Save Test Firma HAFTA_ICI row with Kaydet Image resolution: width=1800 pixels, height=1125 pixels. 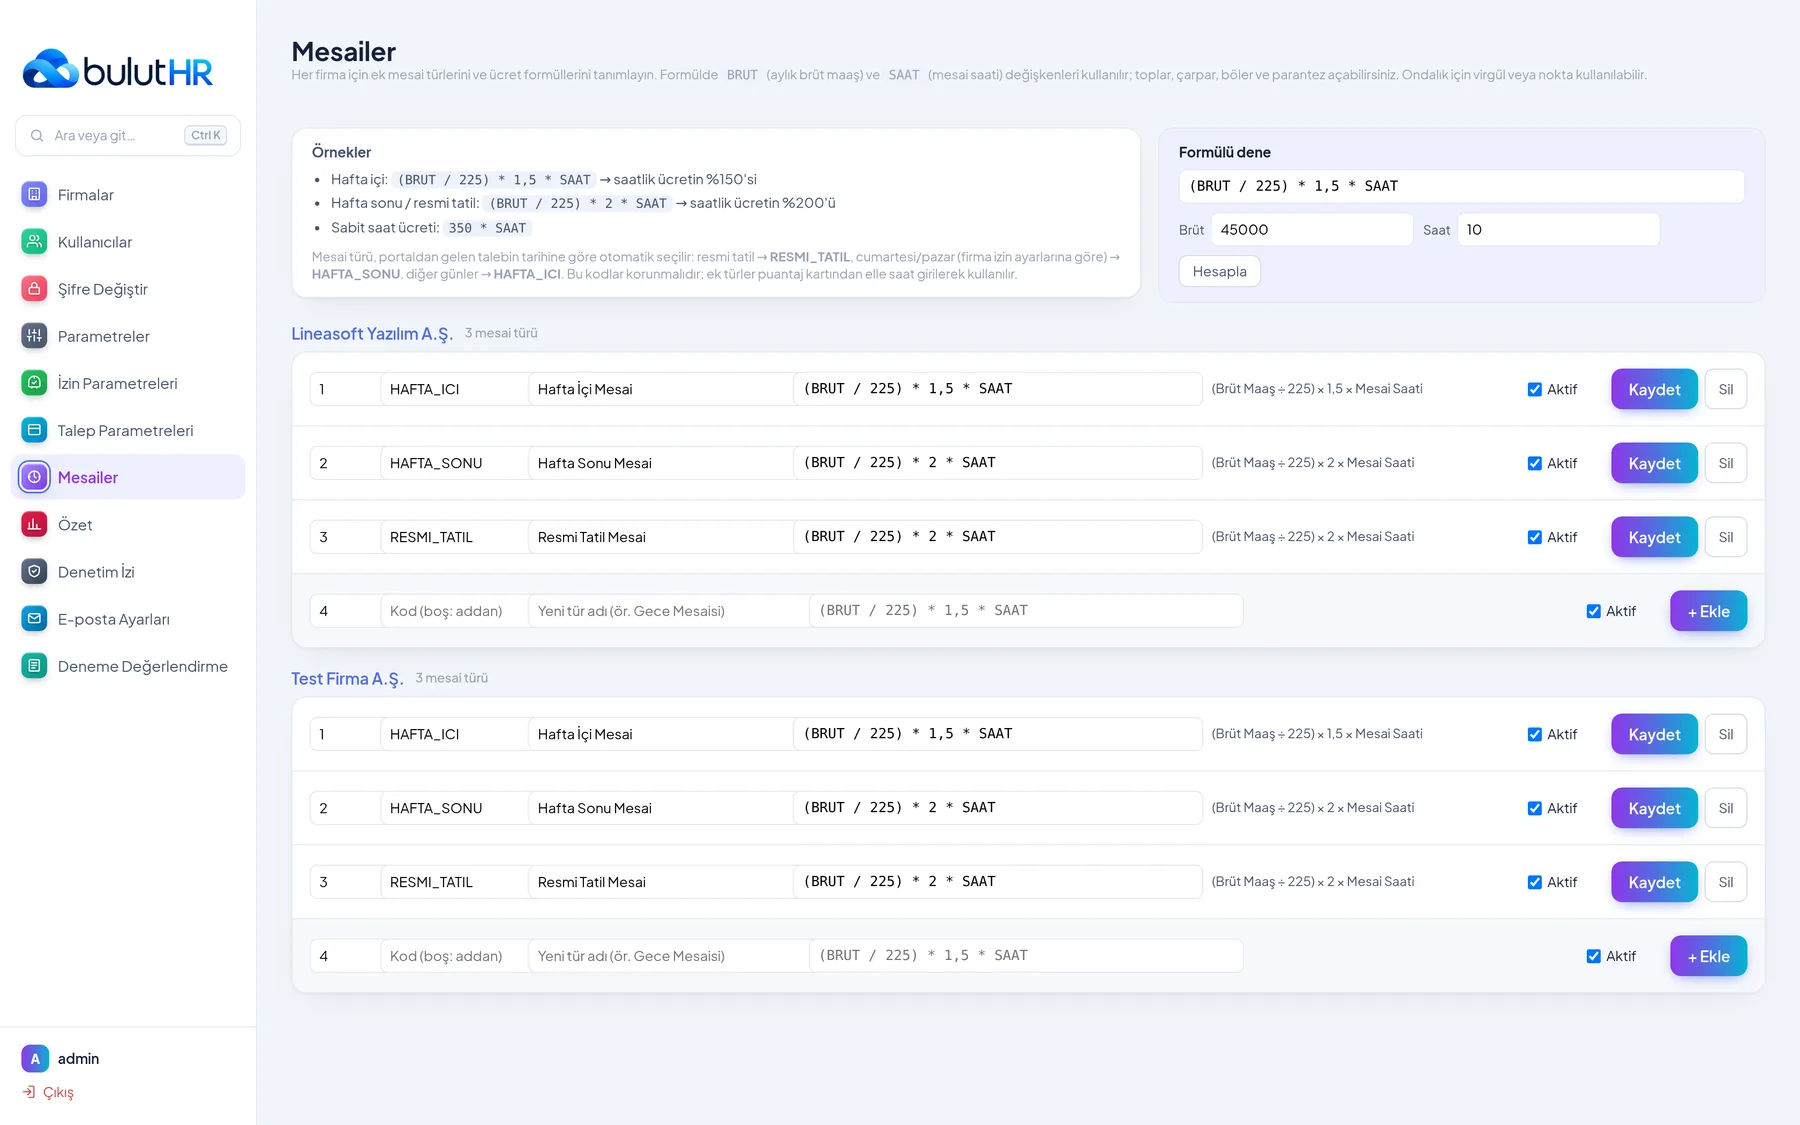point(1654,734)
